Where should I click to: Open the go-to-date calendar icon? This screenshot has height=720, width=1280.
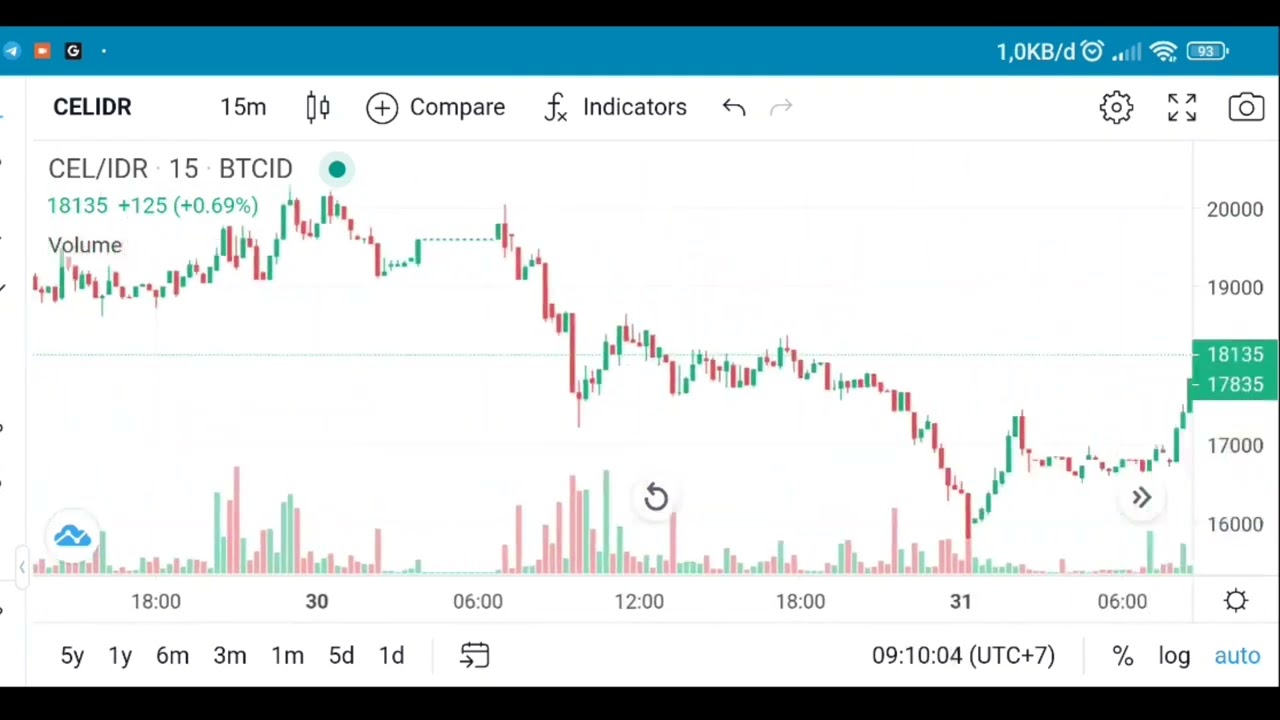point(474,655)
